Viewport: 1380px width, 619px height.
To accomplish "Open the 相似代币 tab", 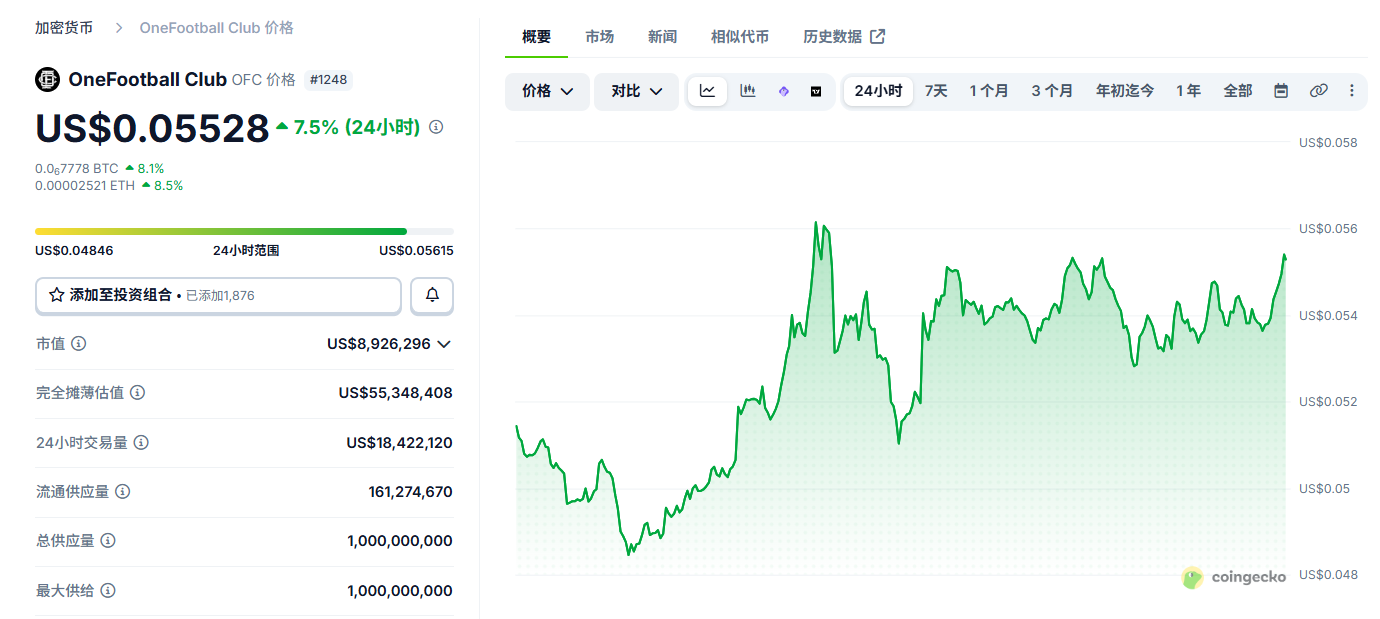I will pyautogui.click(x=740, y=36).
